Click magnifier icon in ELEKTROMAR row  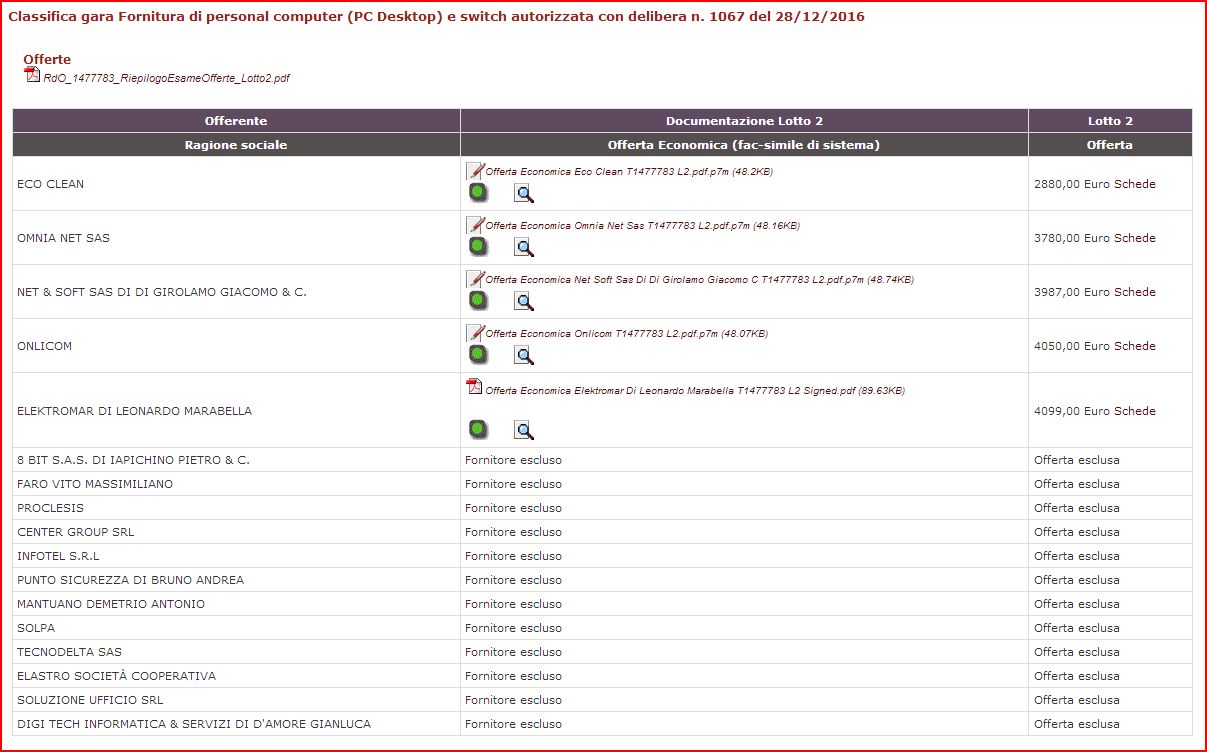point(524,431)
